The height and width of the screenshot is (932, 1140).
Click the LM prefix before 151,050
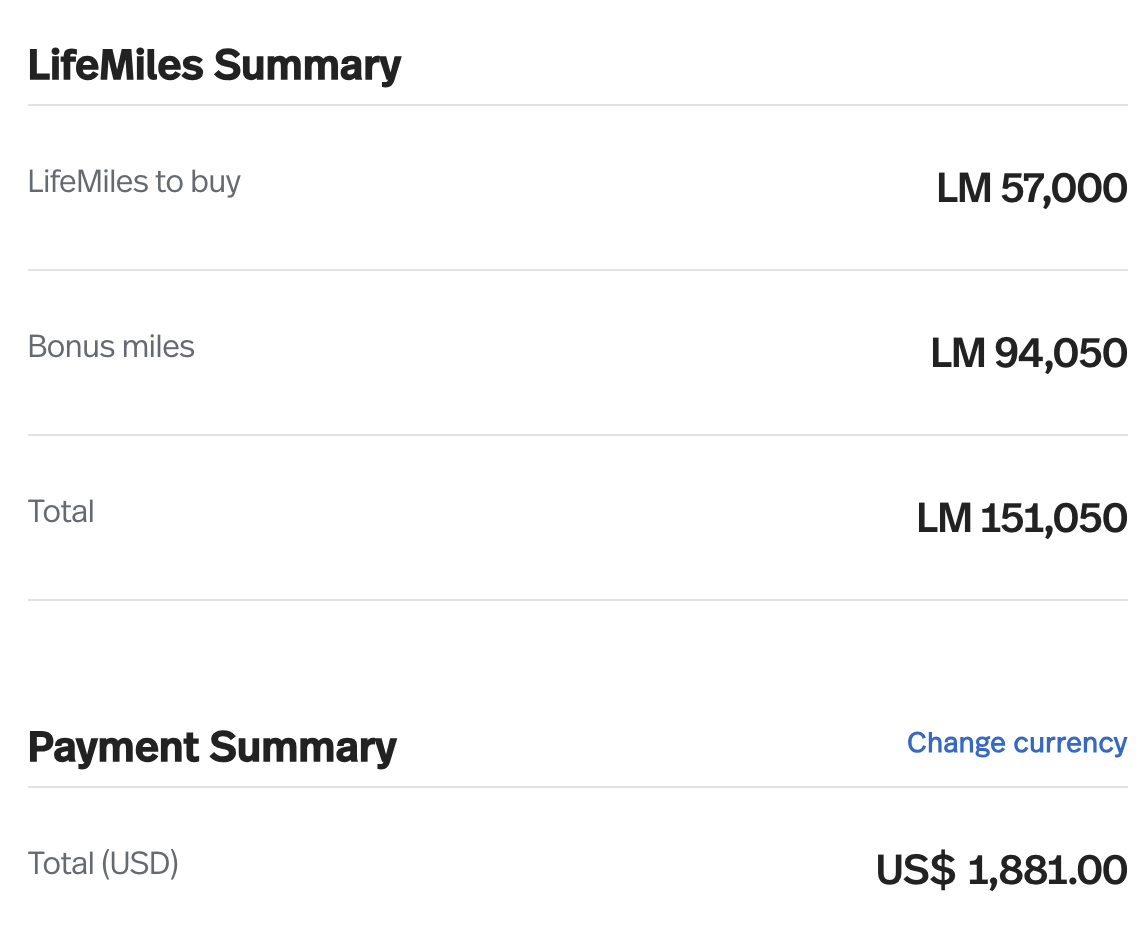[x=943, y=518]
